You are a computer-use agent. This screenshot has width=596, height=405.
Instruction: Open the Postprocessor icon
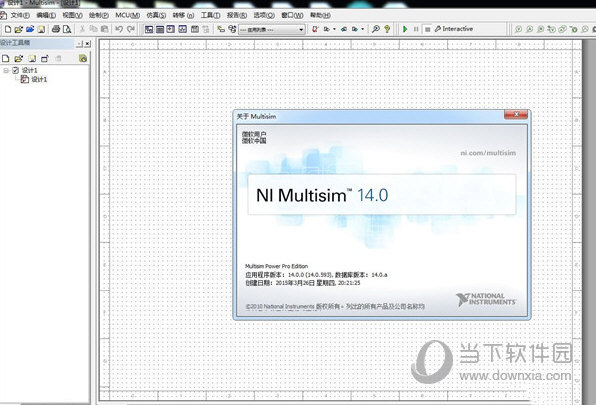click(x=195, y=29)
